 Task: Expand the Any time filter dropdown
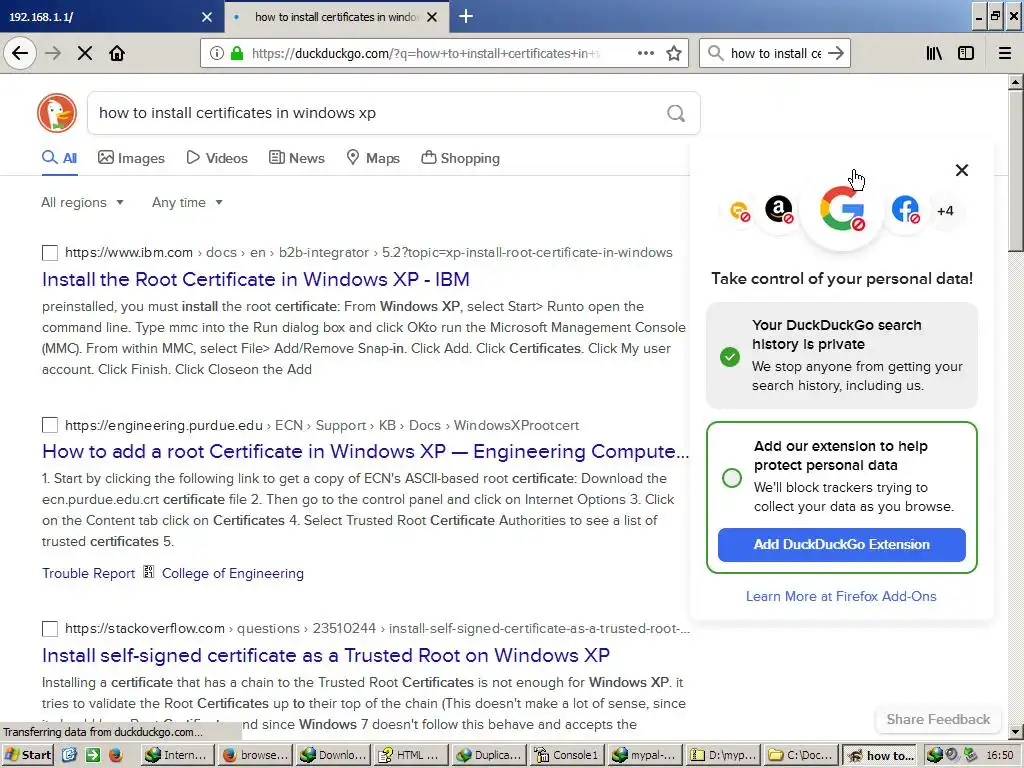pos(187,202)
